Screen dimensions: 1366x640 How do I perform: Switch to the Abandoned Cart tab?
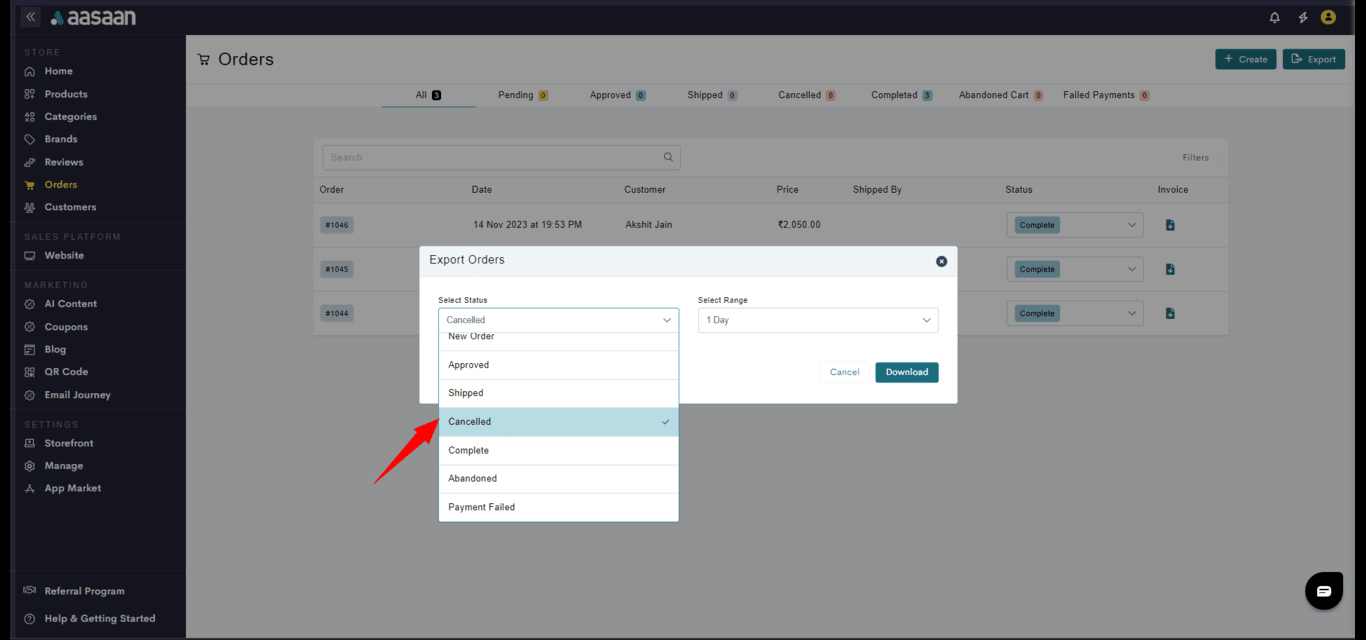[x=993, y=95]
